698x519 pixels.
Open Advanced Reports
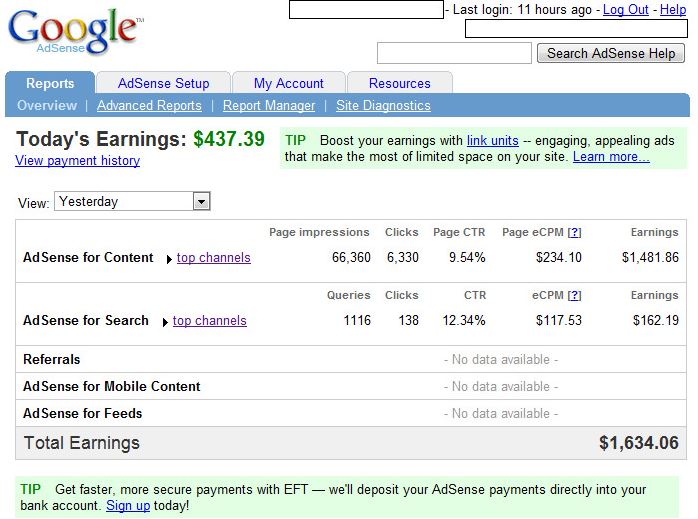pyautogui.click(x=149, y=105)
